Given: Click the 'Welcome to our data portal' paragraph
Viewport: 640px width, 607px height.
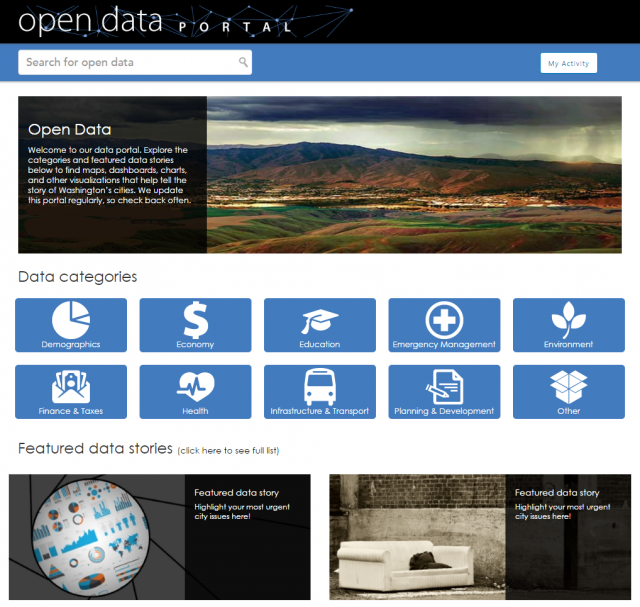Looking at the screenshot, I should tap(109, 175).
